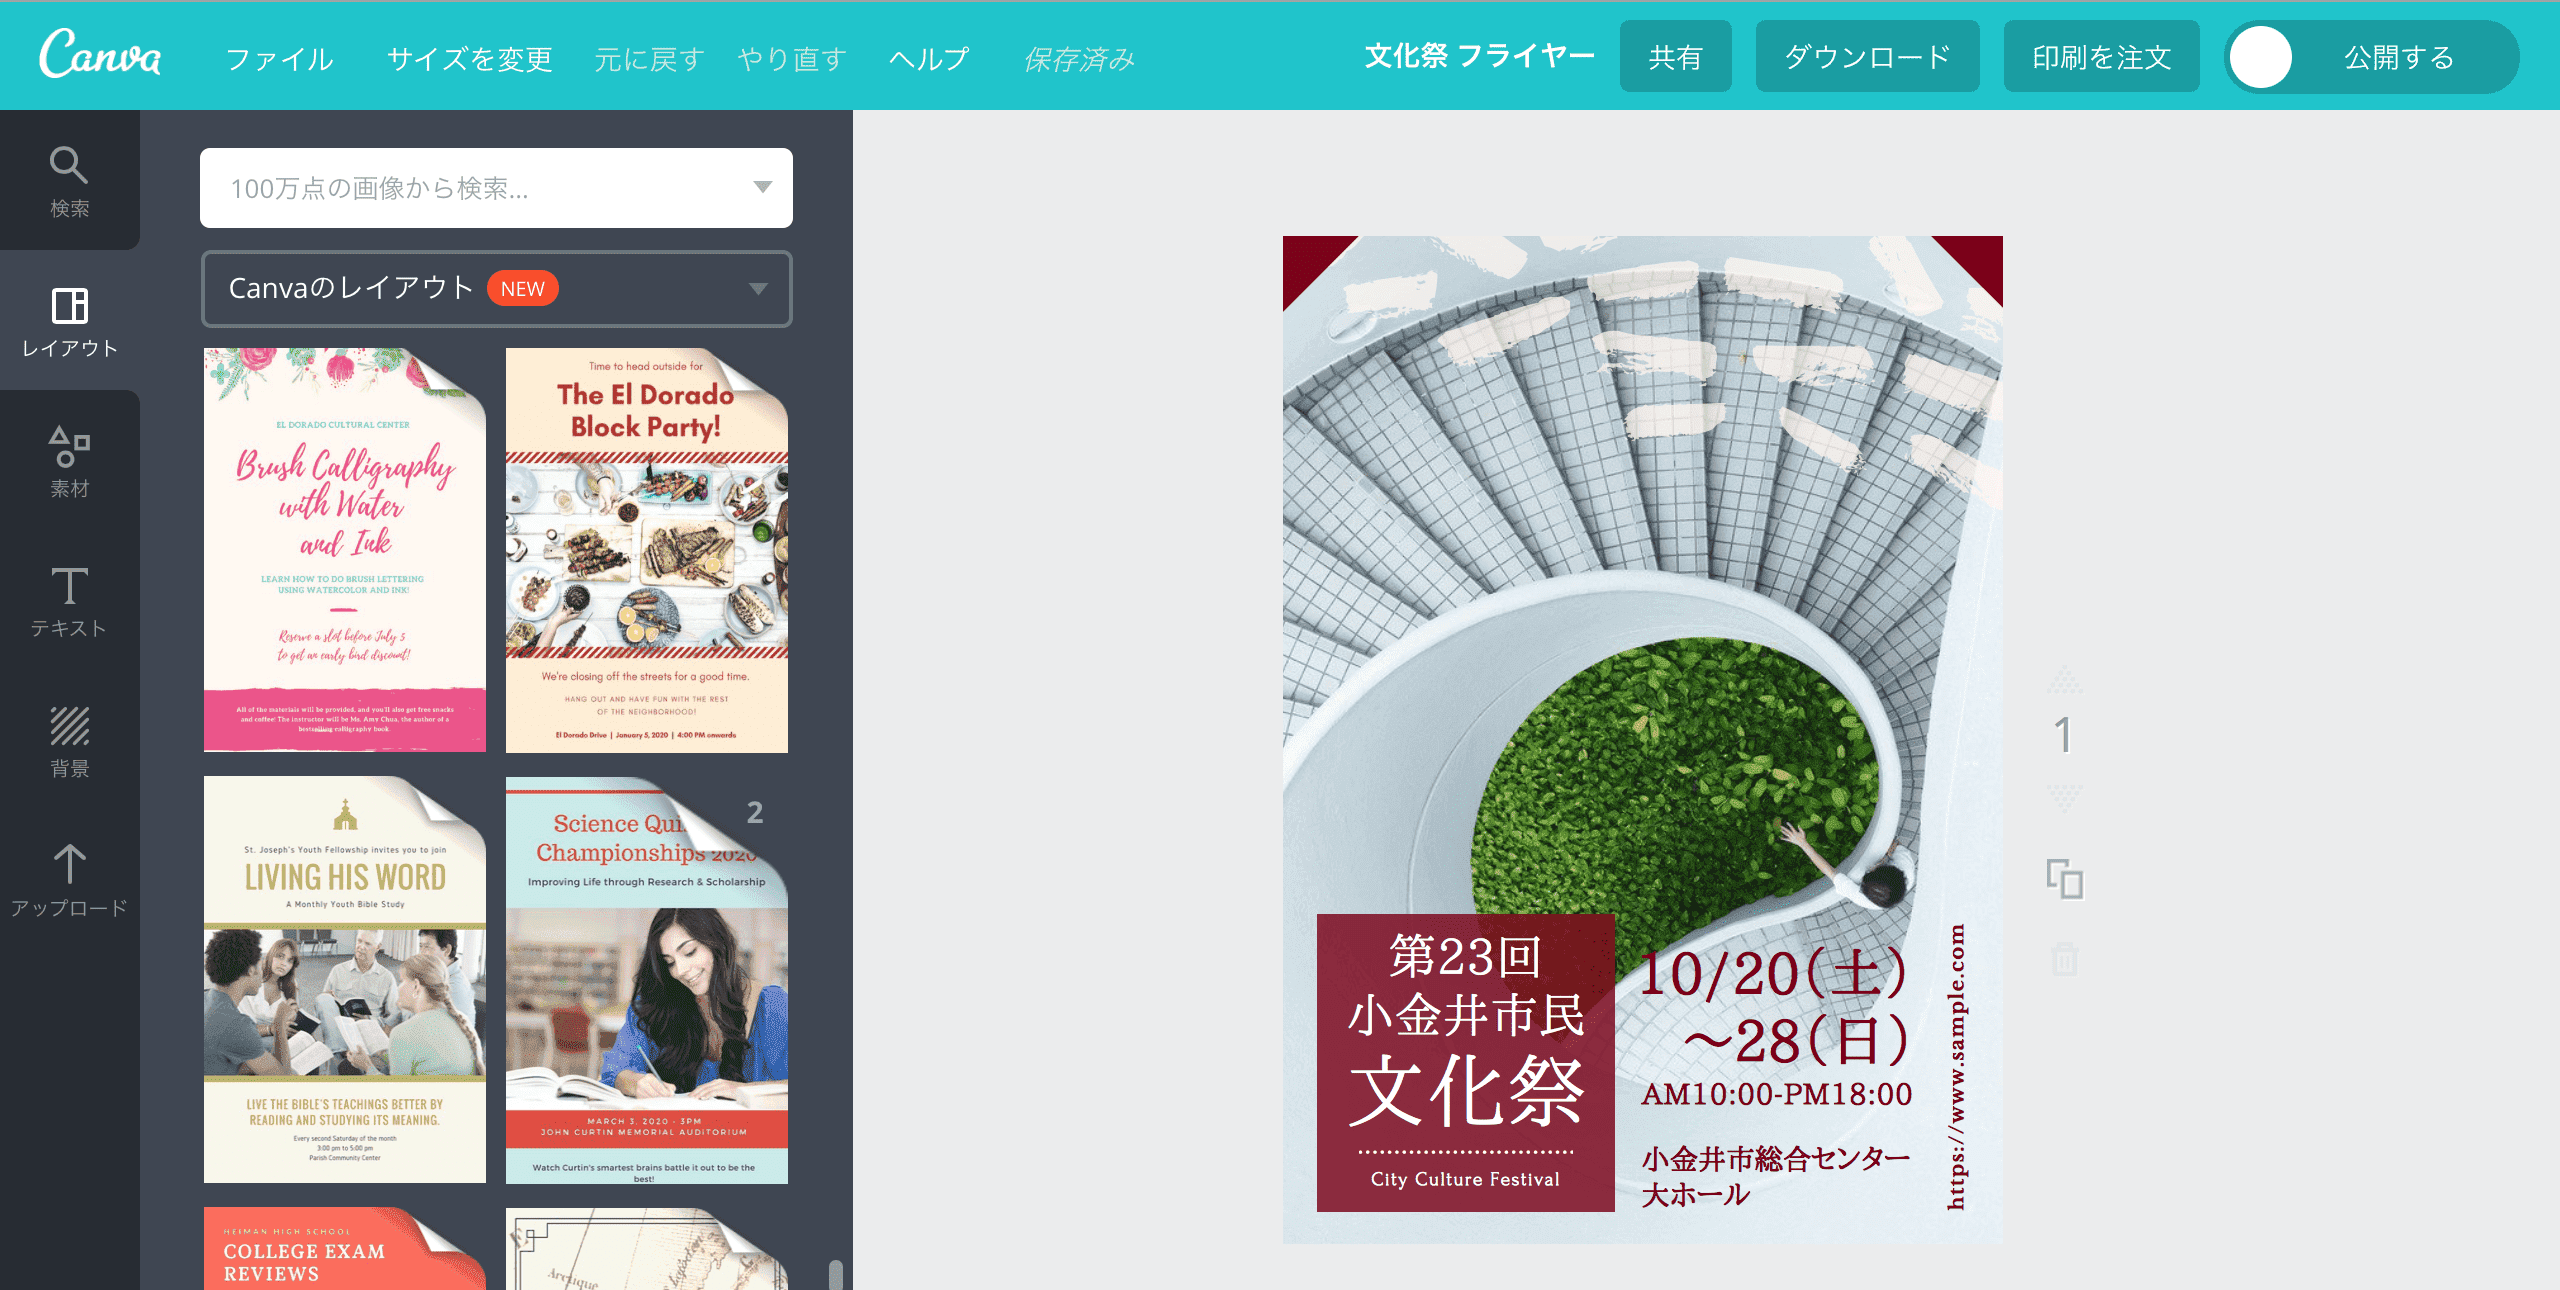Click the 共有 share button
Screen dimensions: 2560x1290
[1675, 57]
